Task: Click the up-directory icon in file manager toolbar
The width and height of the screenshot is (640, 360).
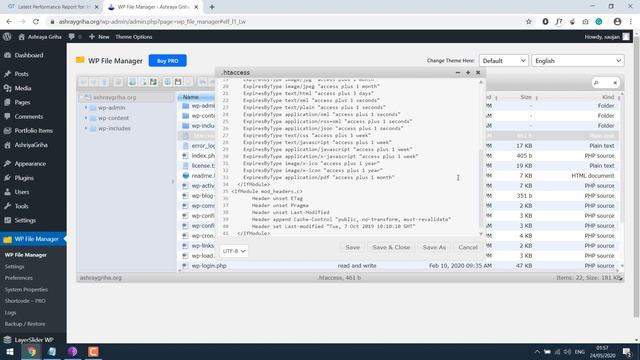Action: [104, 82]
